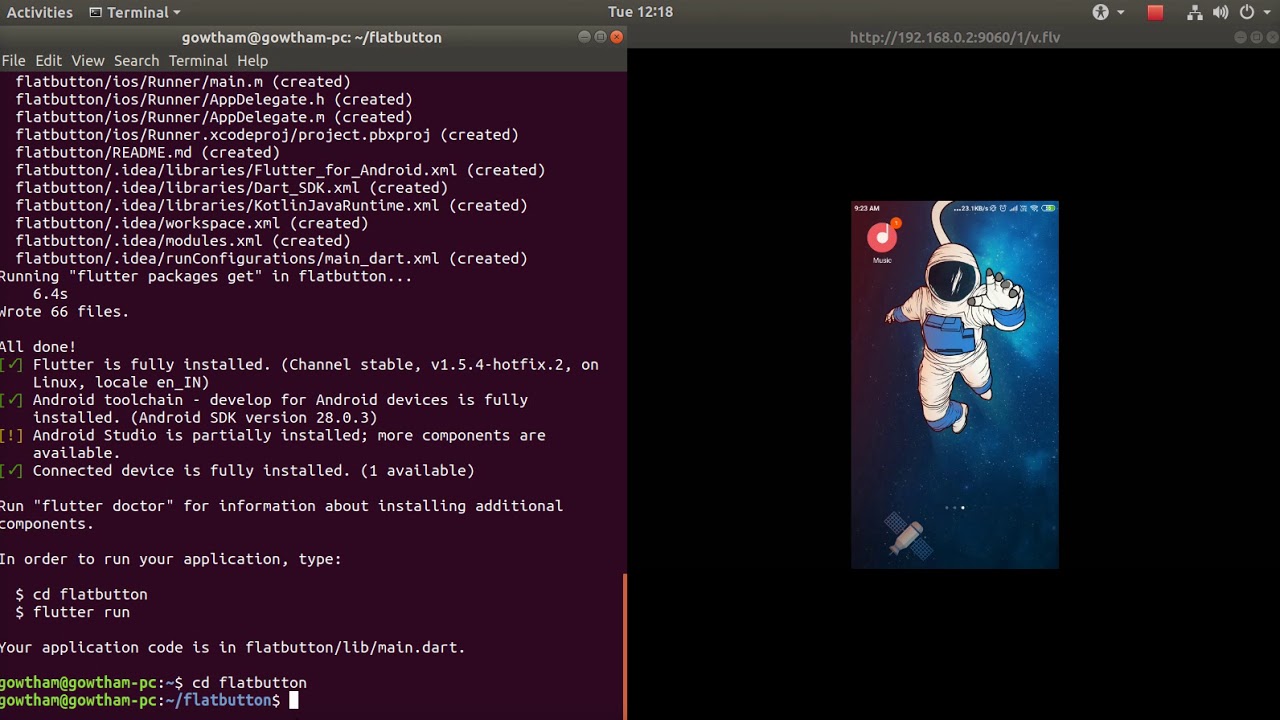This screenshot has height=720, width=1280.
Task: Click the wired network status icon
Action: (1195, 12)
